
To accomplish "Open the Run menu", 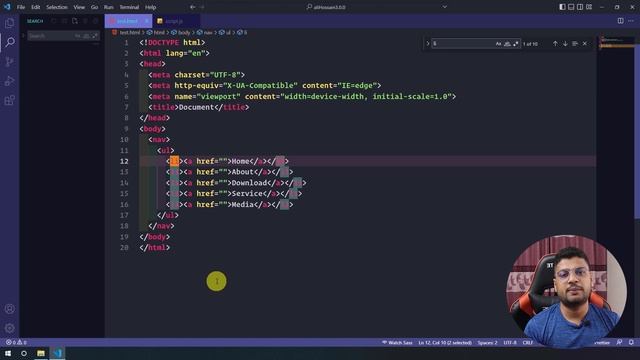I will (109, 7).
